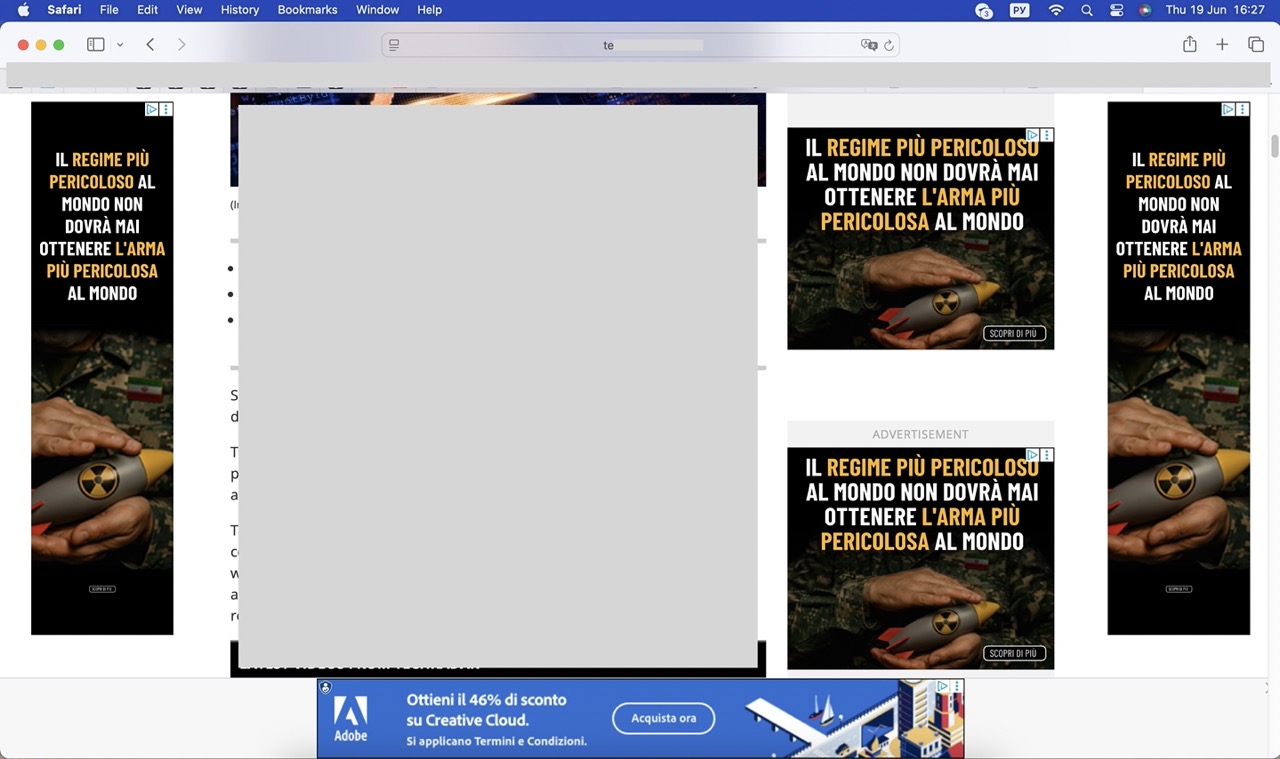Open ad options menu on left skyscraper banner
Viewport: 1280px width, 759px height.
166,109
